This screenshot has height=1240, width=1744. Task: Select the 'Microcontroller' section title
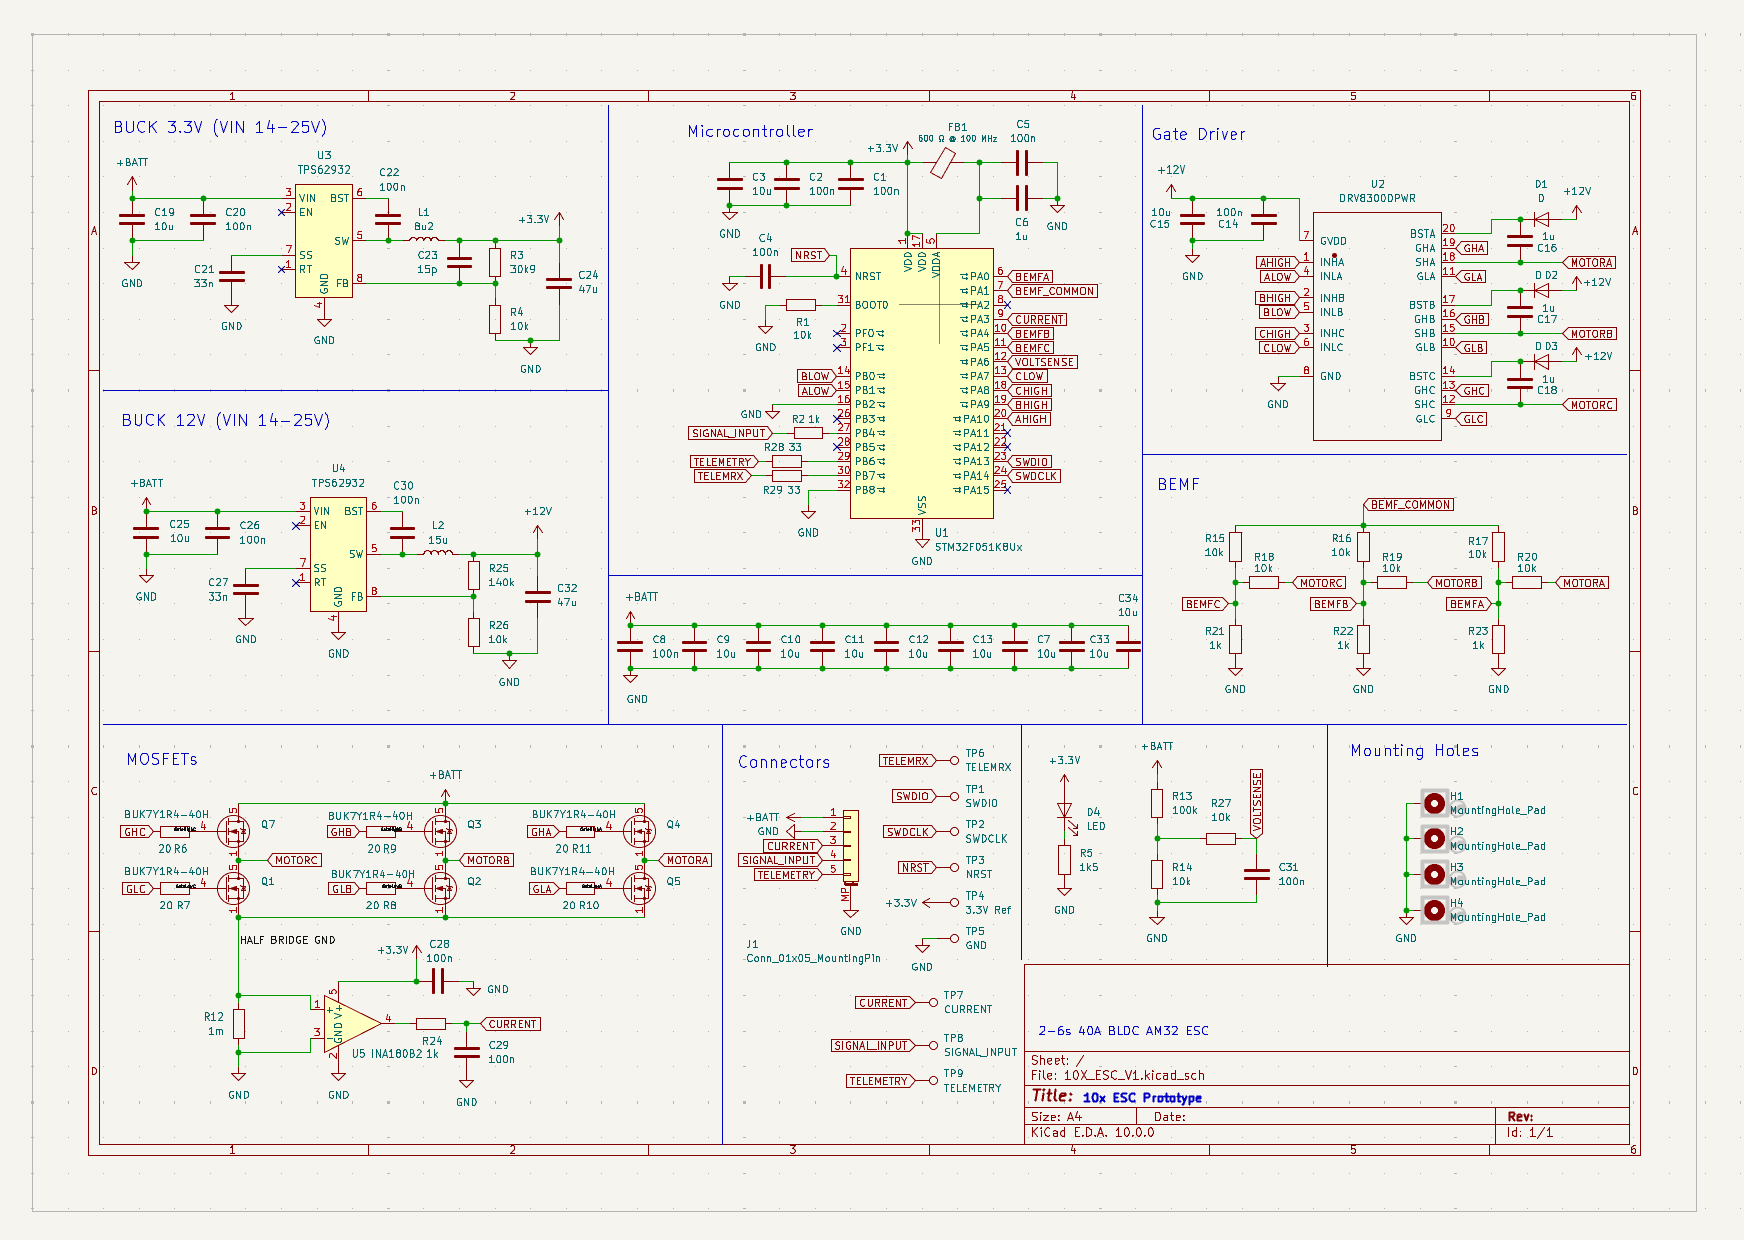[750, 131]
